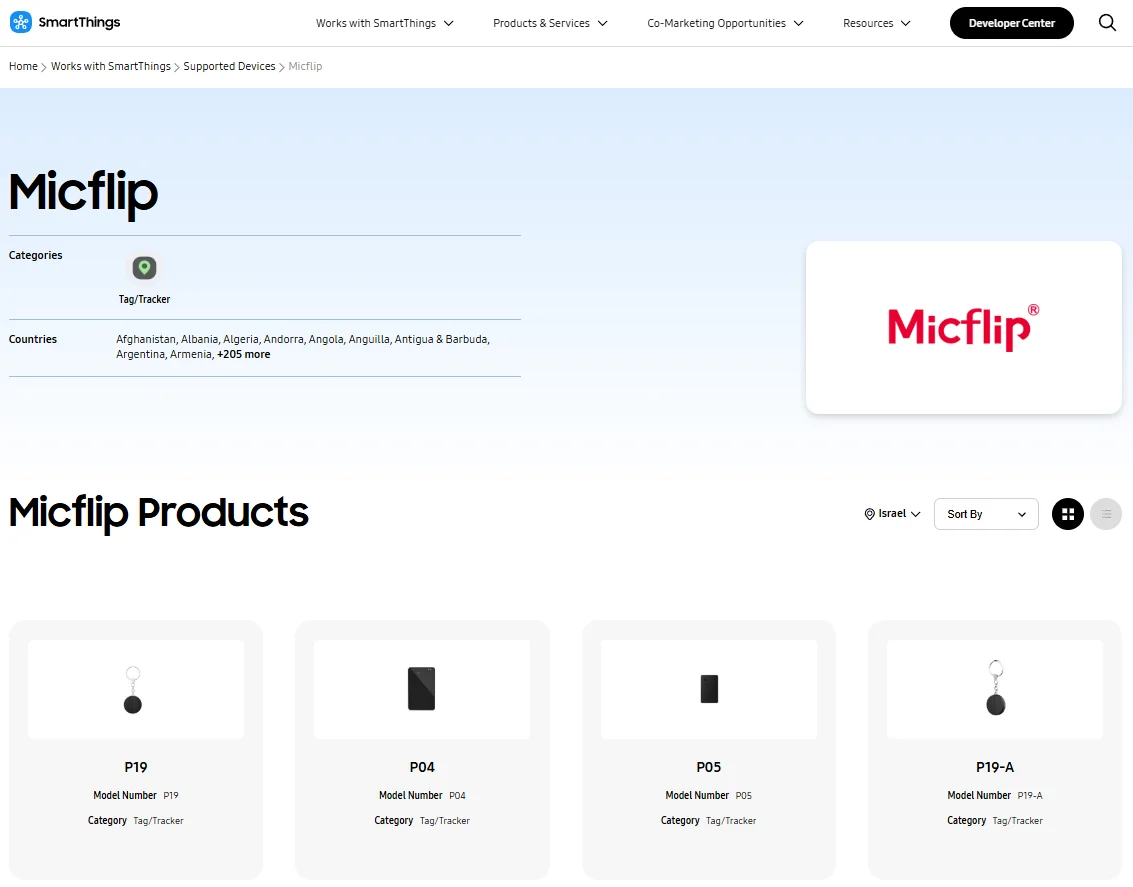Select the P19 product title
Image resolution: width=1133 pixels, height=887 pixels.
(136, 767)
